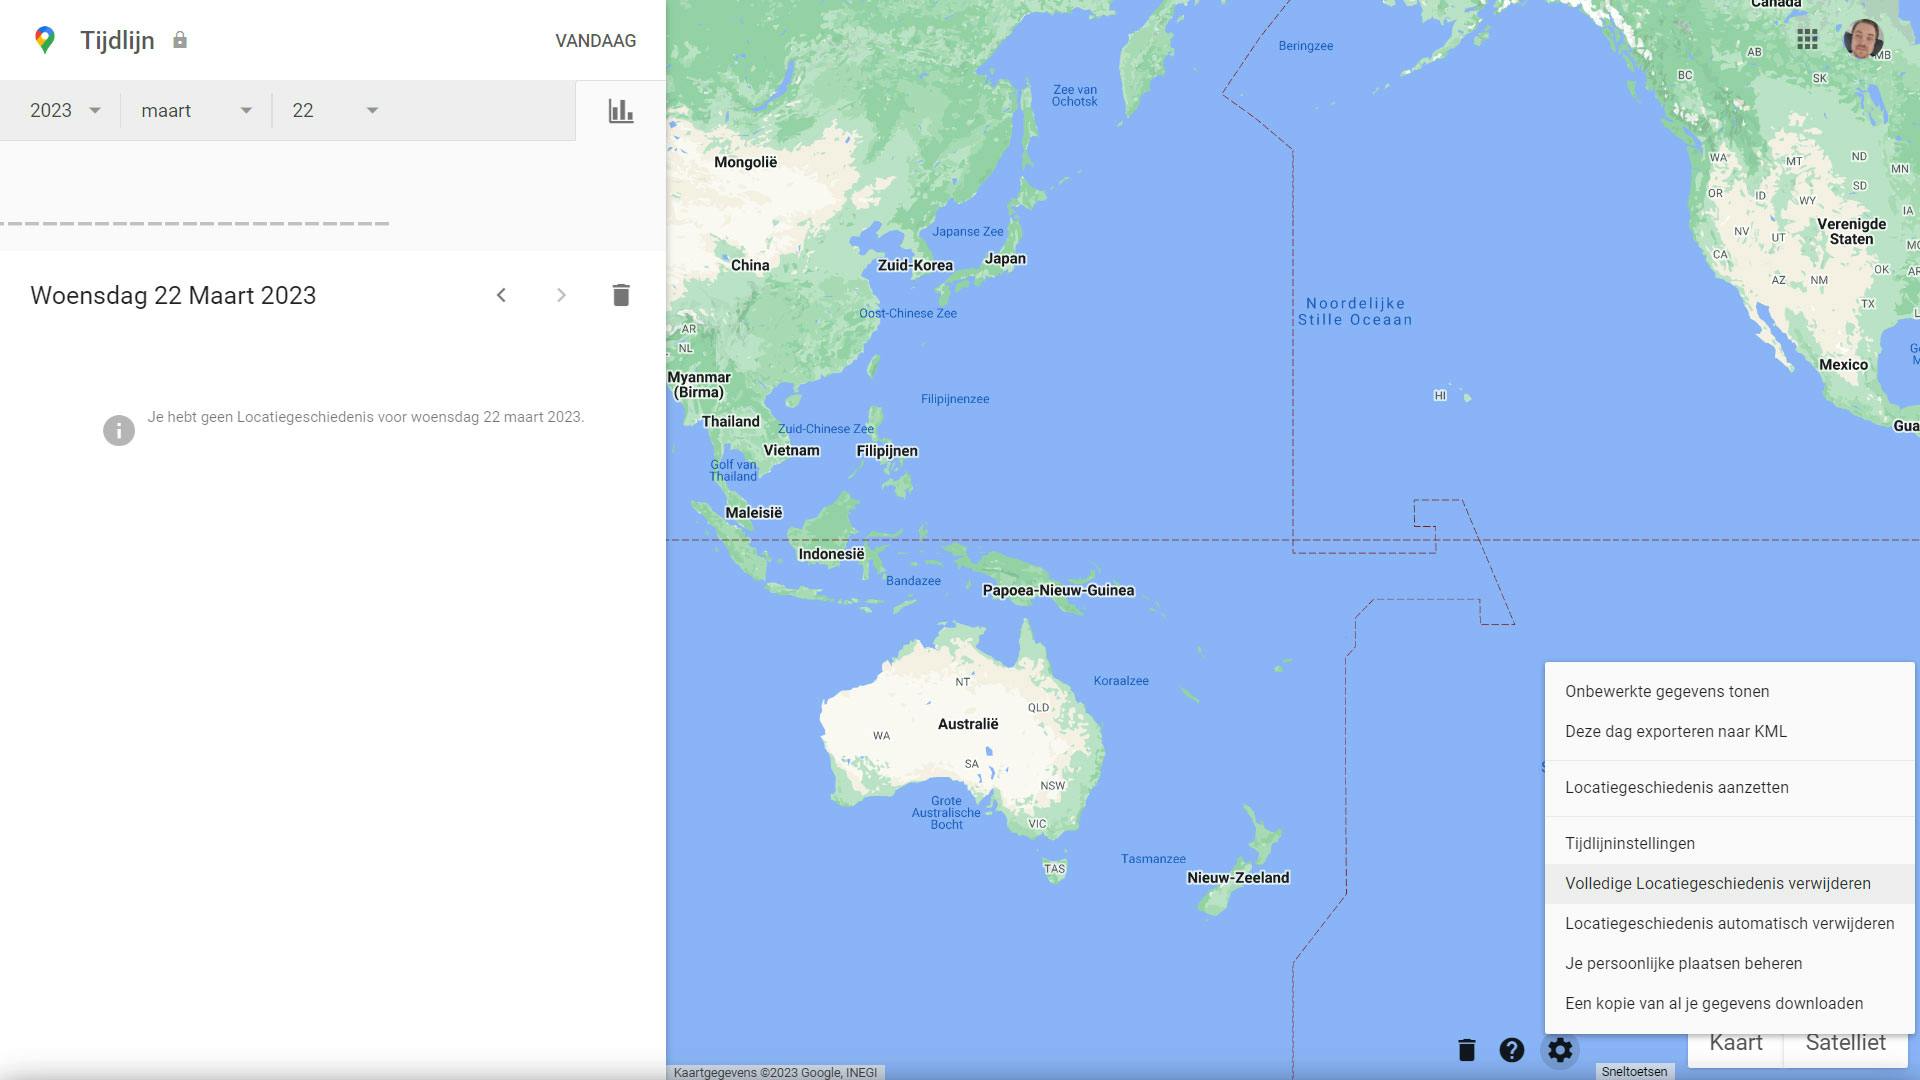1920x1080 pixels.
Task: Open the Google apps grid
Action: tap(1807, 40)
